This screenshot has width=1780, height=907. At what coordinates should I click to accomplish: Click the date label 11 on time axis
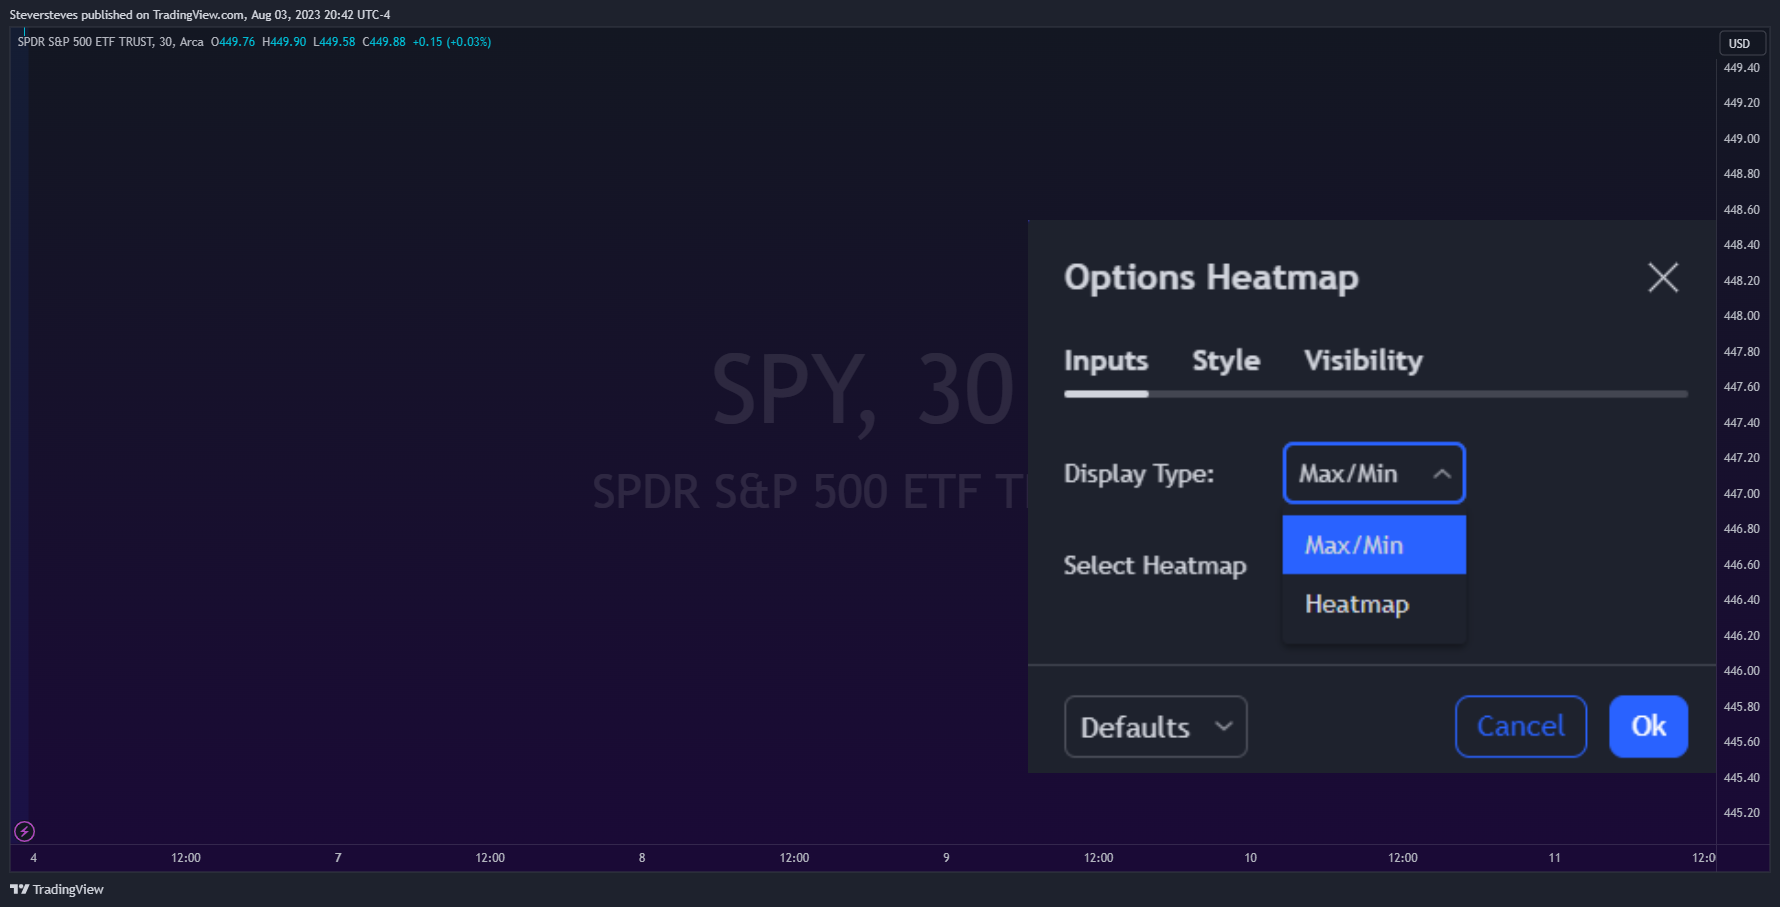coord(1554,858)
